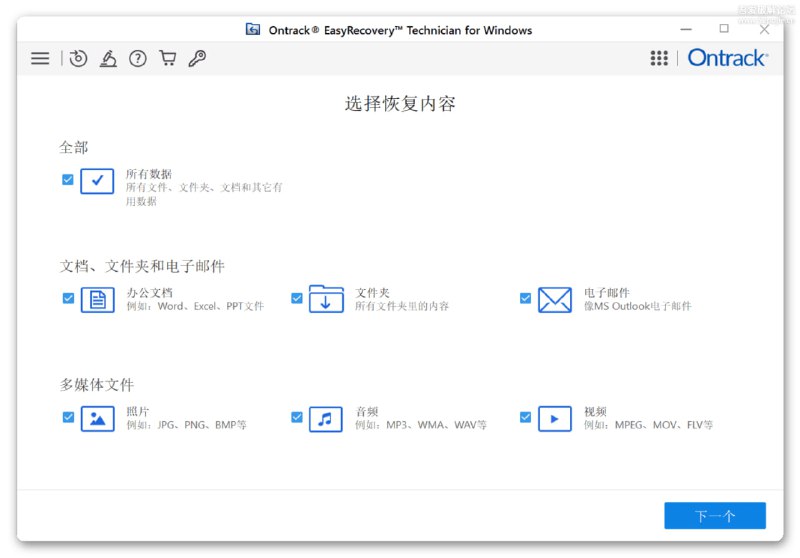The image size is (800, 558).
Task: Open the nine-dot apps grid icon
Action: click(659, 58)
